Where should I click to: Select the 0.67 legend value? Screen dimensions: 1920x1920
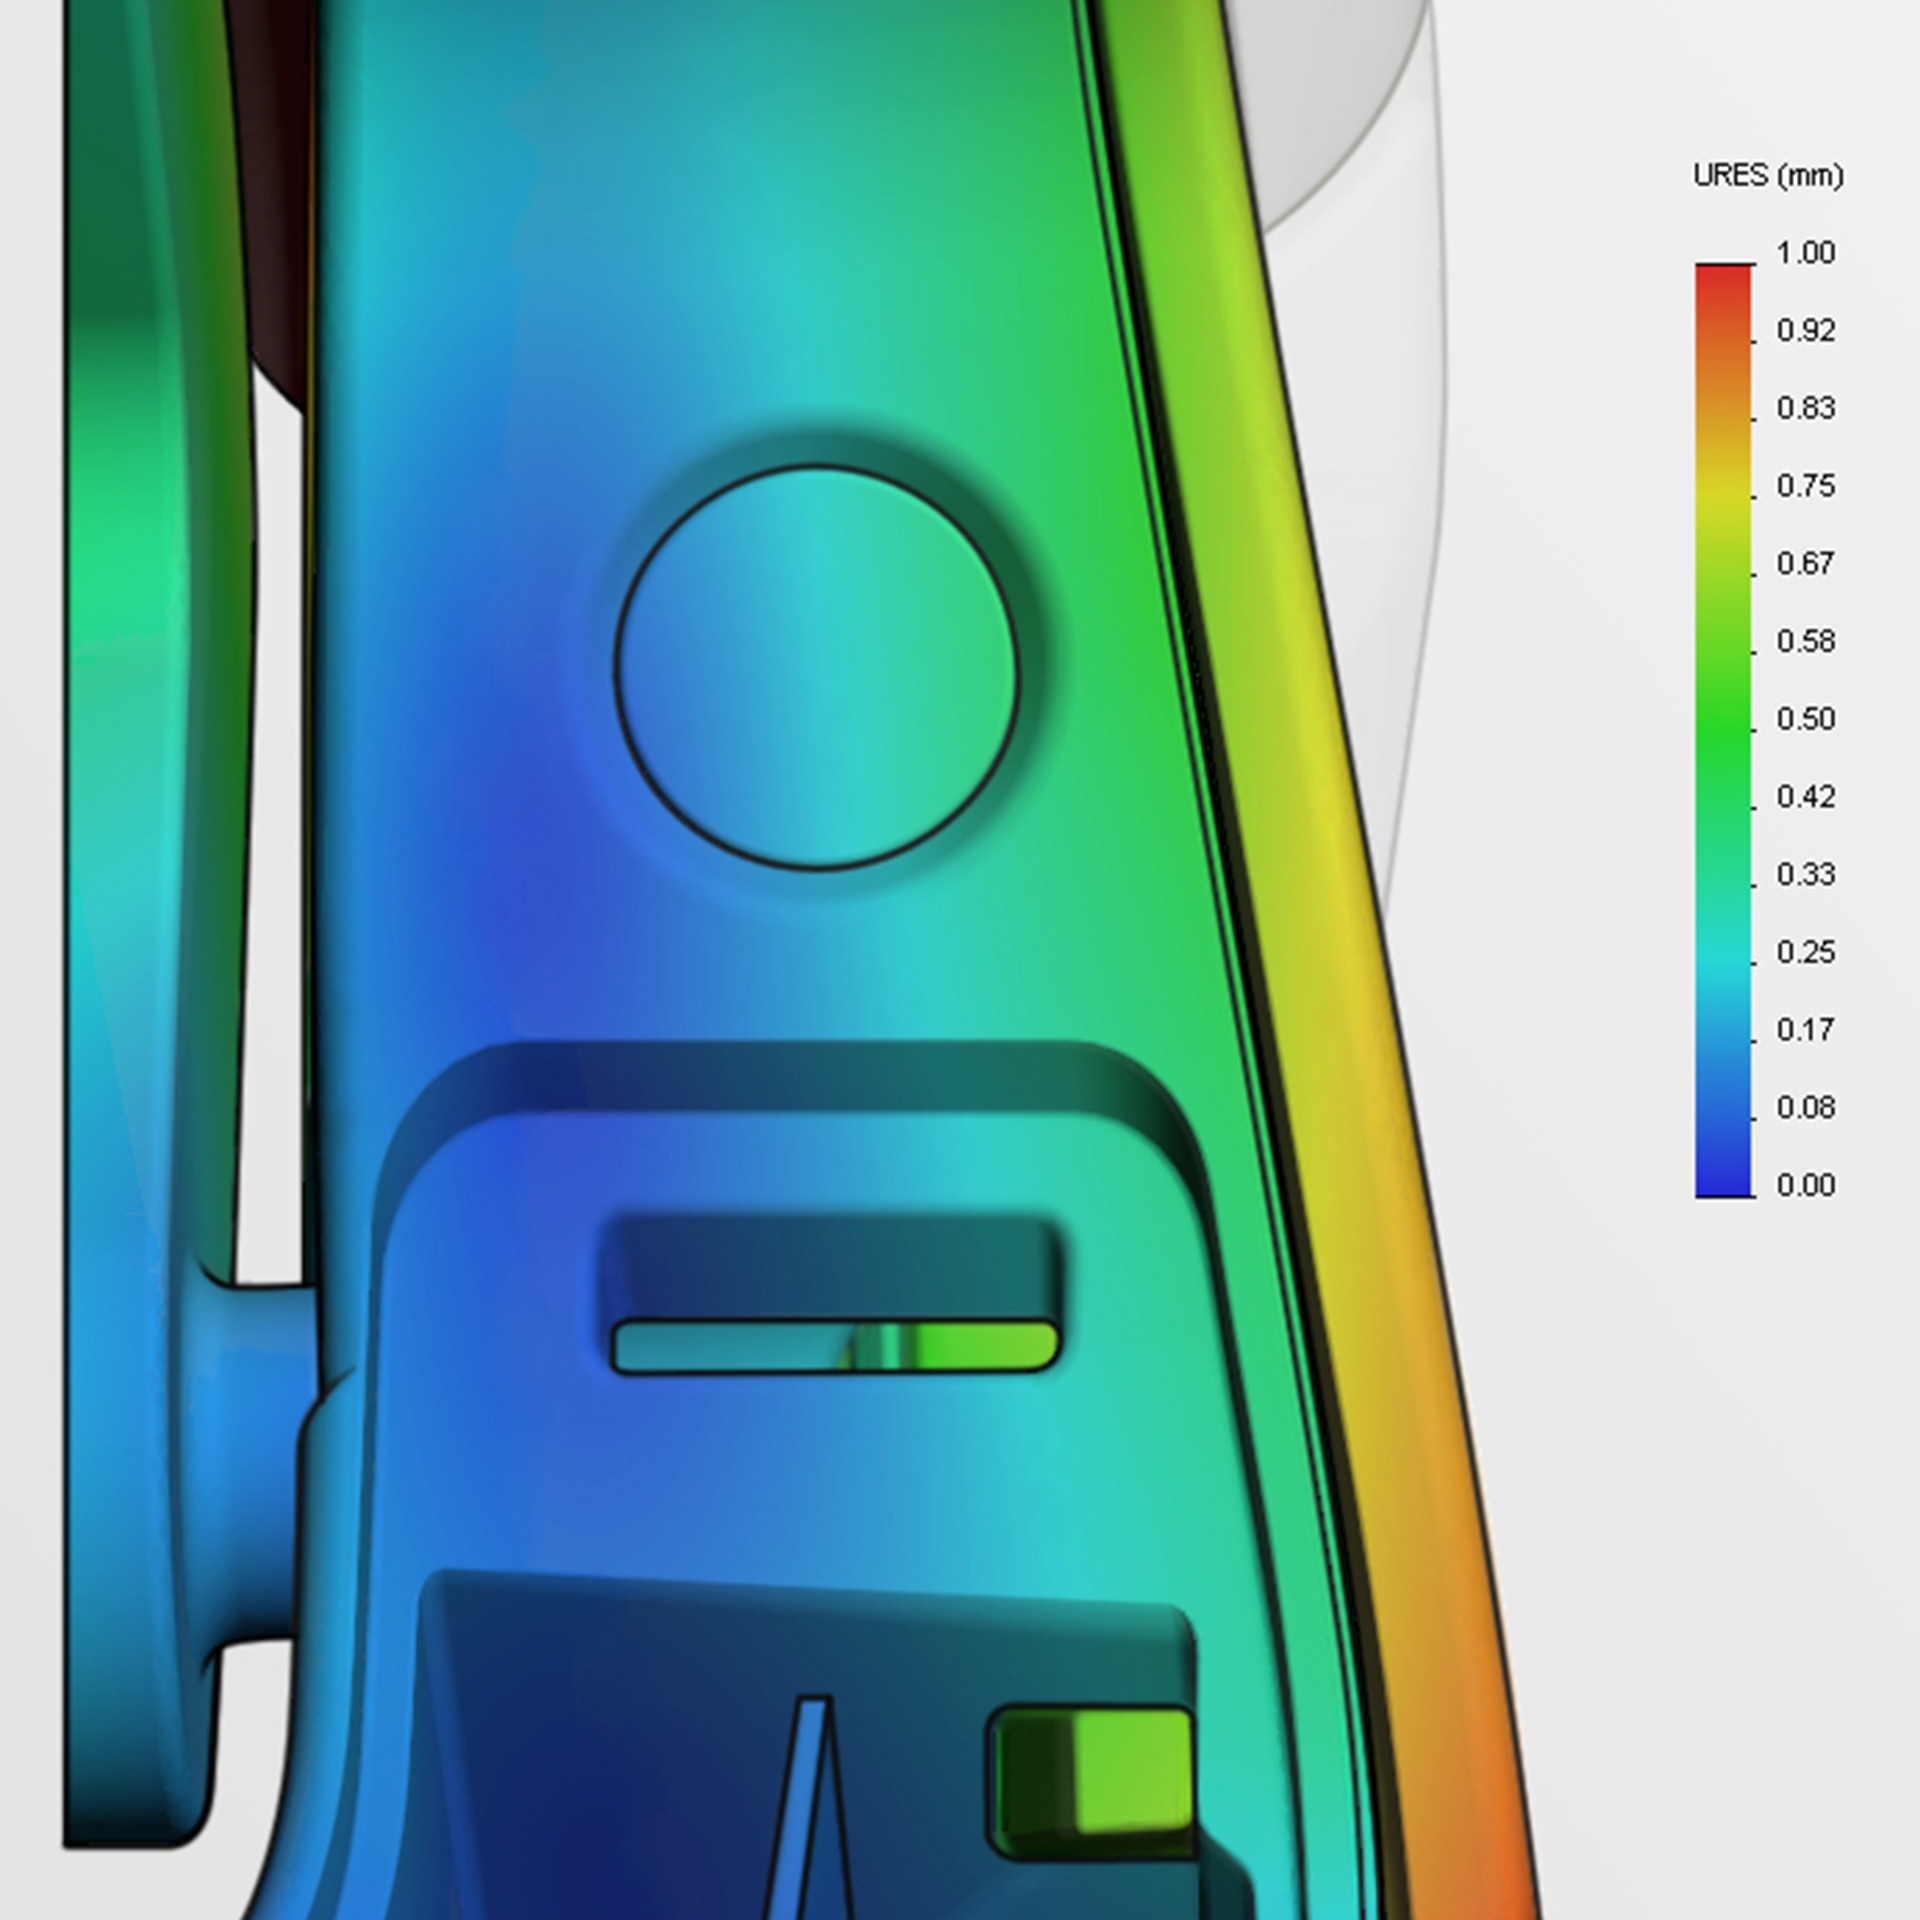pyautogui.click(x=1805, y=564)
